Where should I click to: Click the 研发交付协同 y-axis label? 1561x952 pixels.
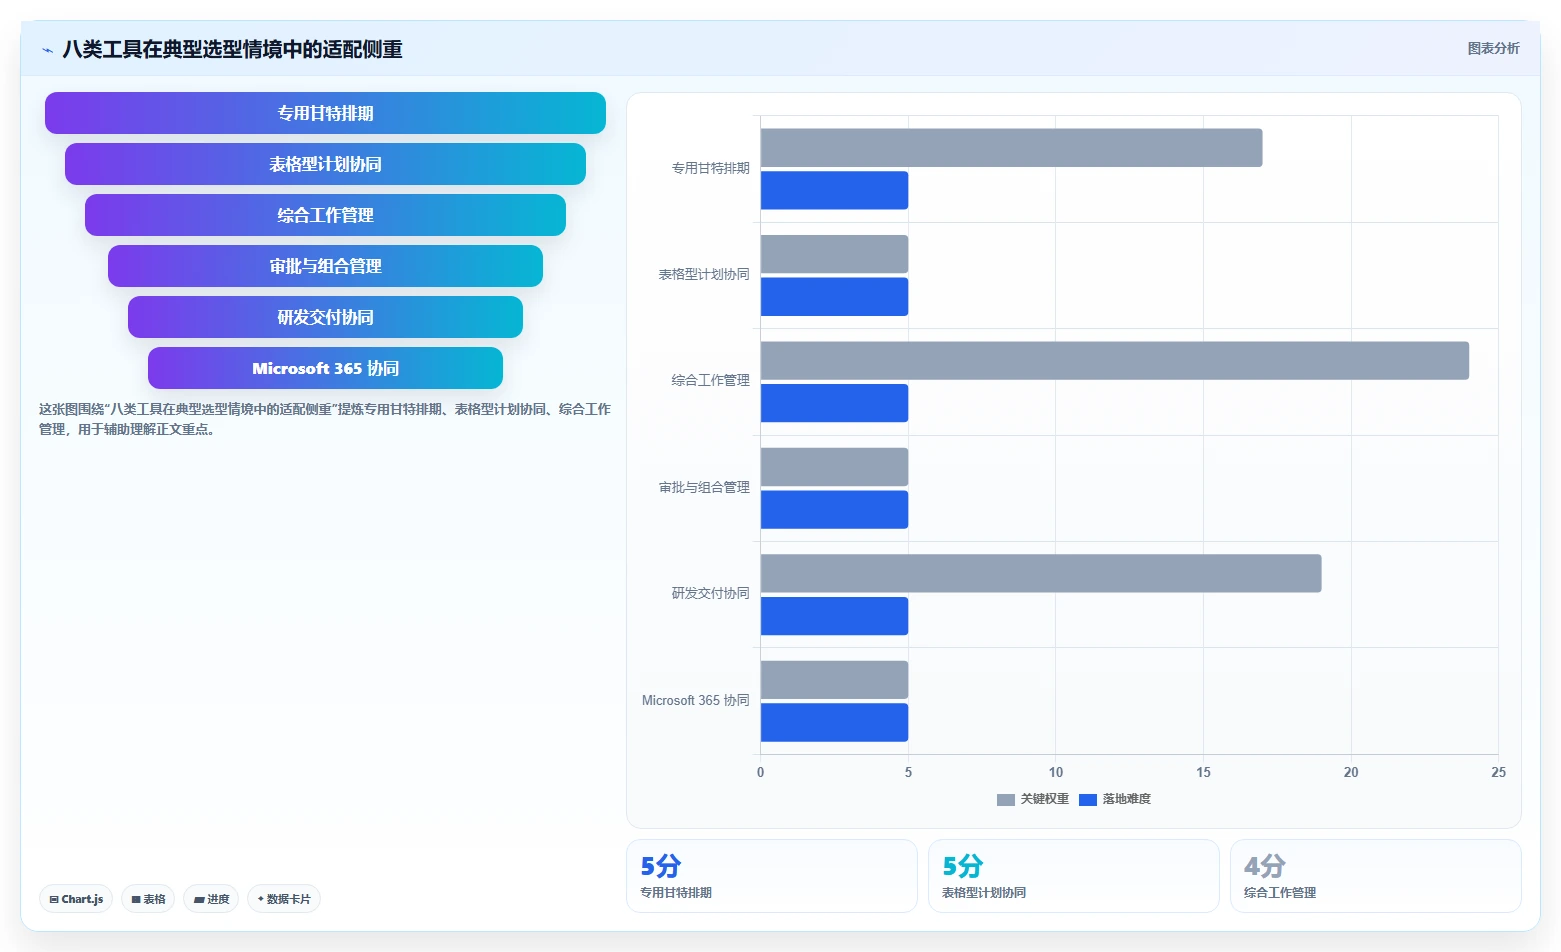click(x=710, y=593)
